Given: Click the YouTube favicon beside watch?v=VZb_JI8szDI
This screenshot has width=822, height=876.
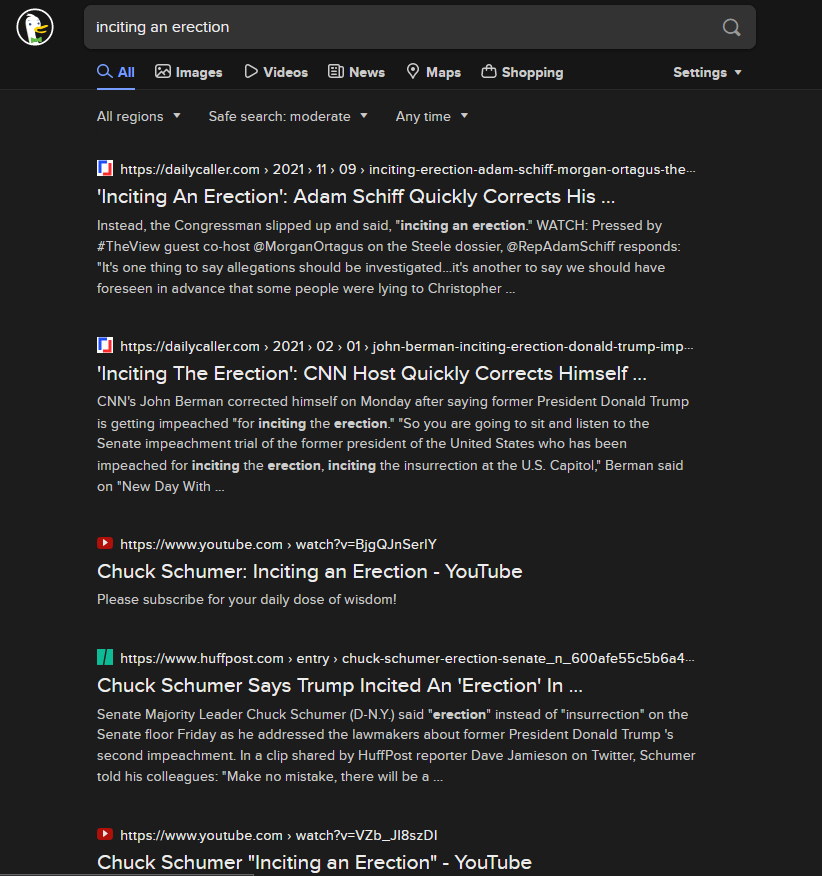Looking at the screenshot, I should click(105, 835).
